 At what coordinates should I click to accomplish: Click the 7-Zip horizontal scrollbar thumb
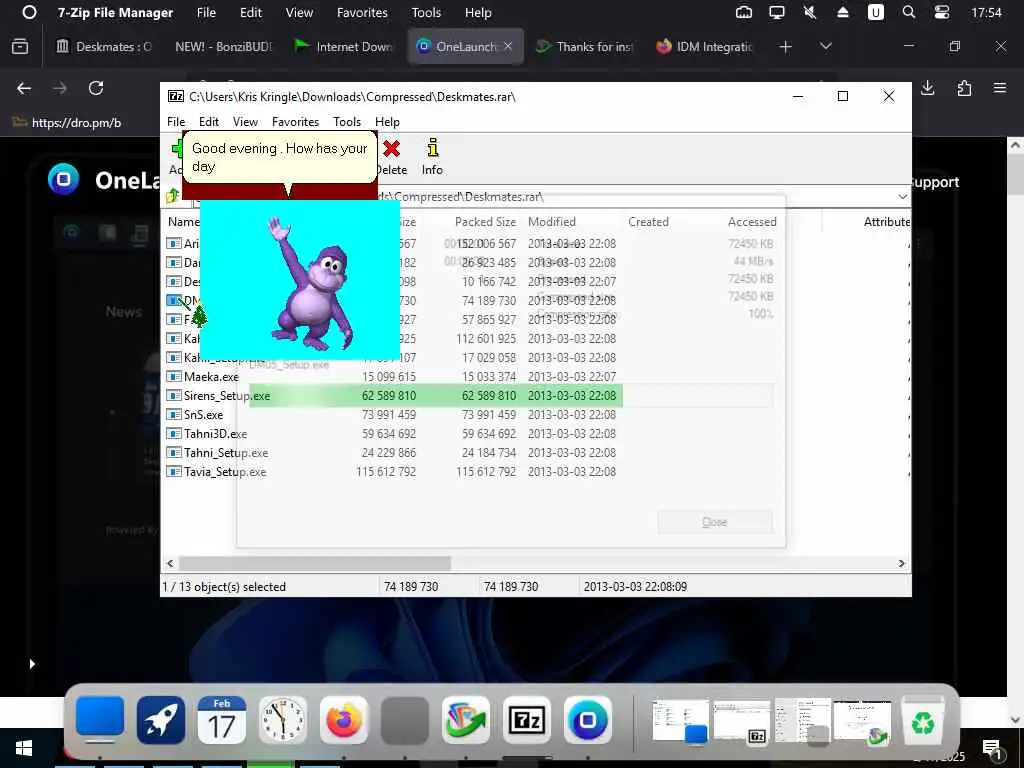(x=315, y=563)
